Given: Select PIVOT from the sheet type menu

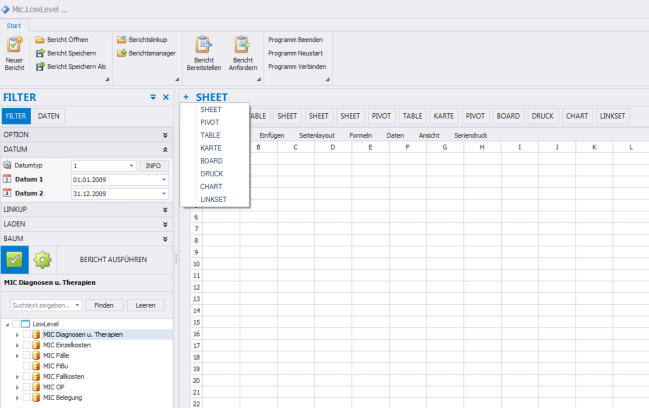Looking at the screenshot, I should pyautogui.click(x=210, y=121).
